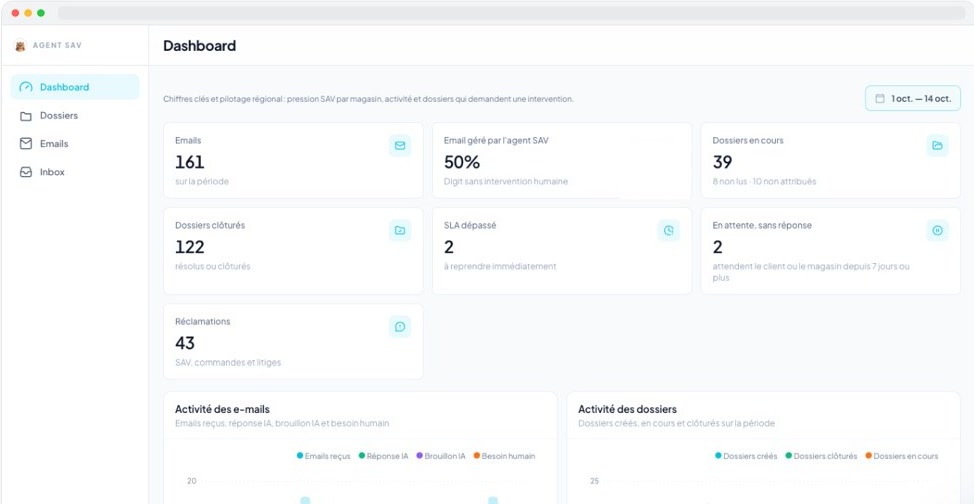Click the 'Email géré par l'agent SAV' title
The width and height of the screenshot is (974, 504).
pos(496,140)
